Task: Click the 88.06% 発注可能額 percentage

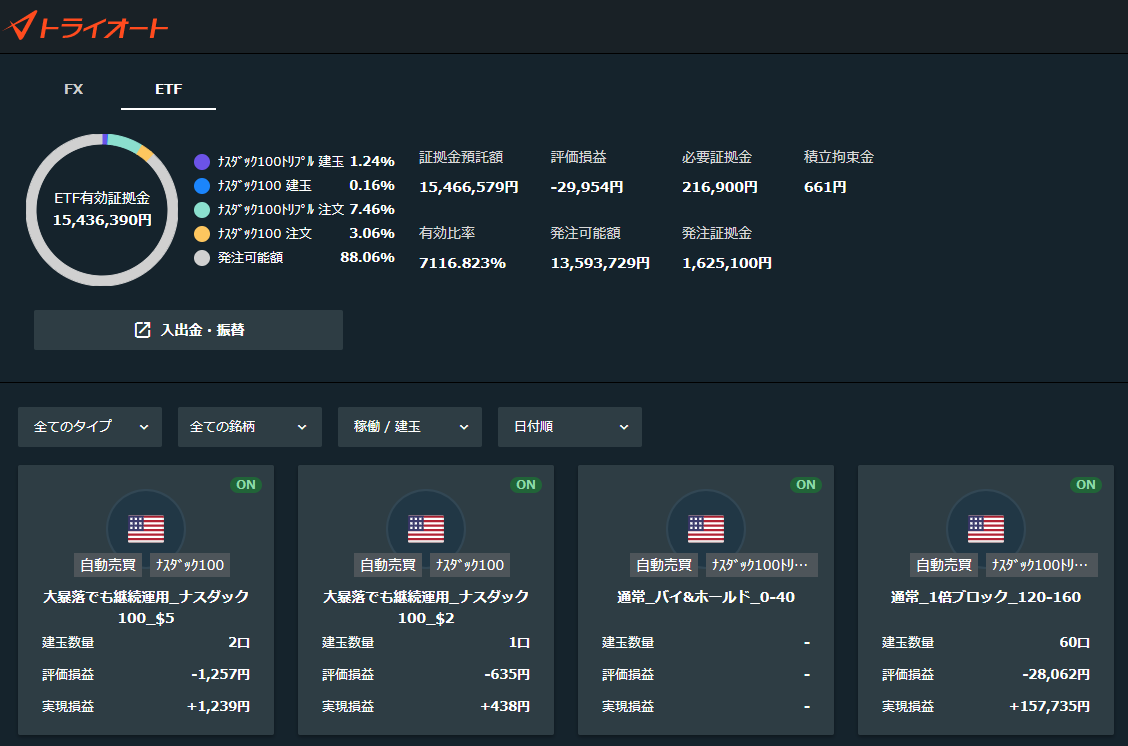Action: point(367,258)
